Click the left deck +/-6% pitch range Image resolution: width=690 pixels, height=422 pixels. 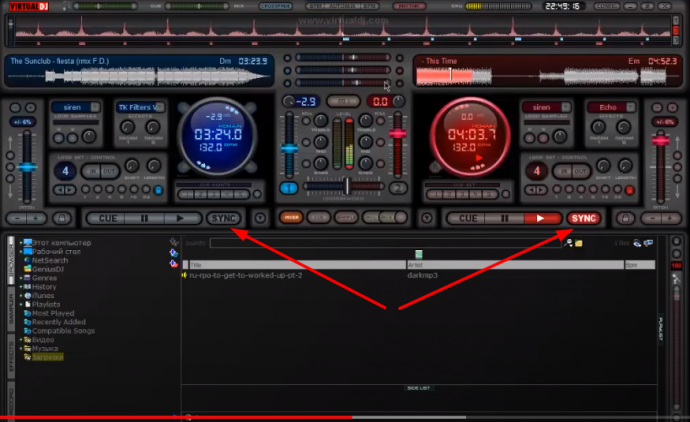(23, 122)
